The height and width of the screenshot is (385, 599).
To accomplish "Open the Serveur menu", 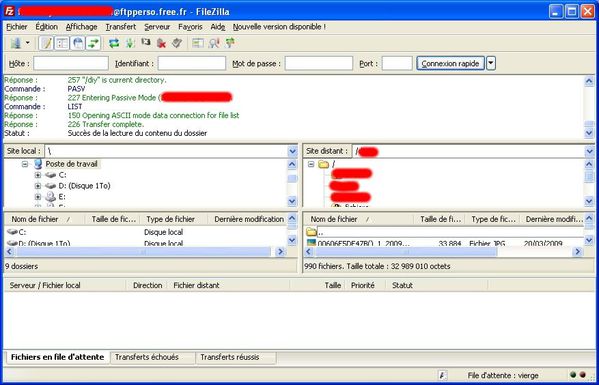I will point(157,27).
